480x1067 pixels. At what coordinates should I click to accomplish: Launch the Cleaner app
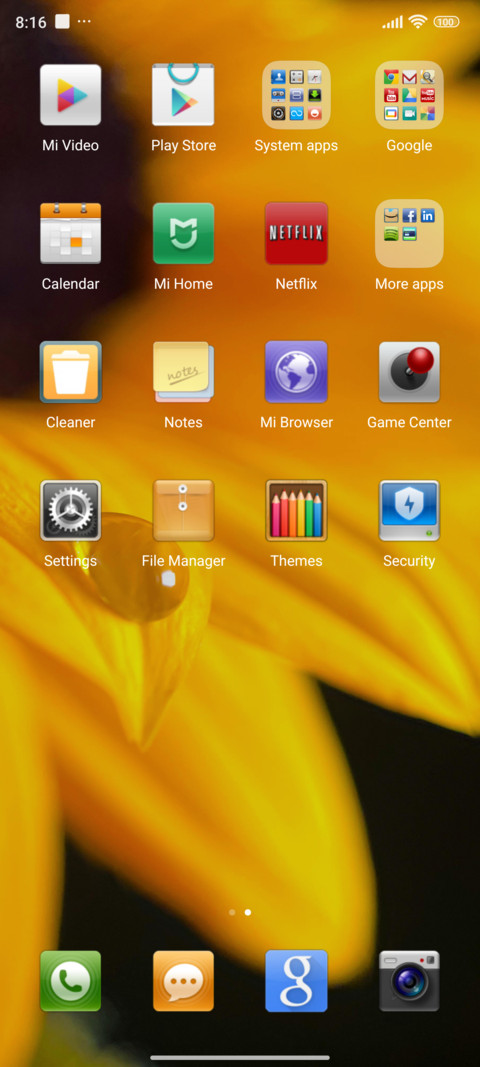point(70,372)
